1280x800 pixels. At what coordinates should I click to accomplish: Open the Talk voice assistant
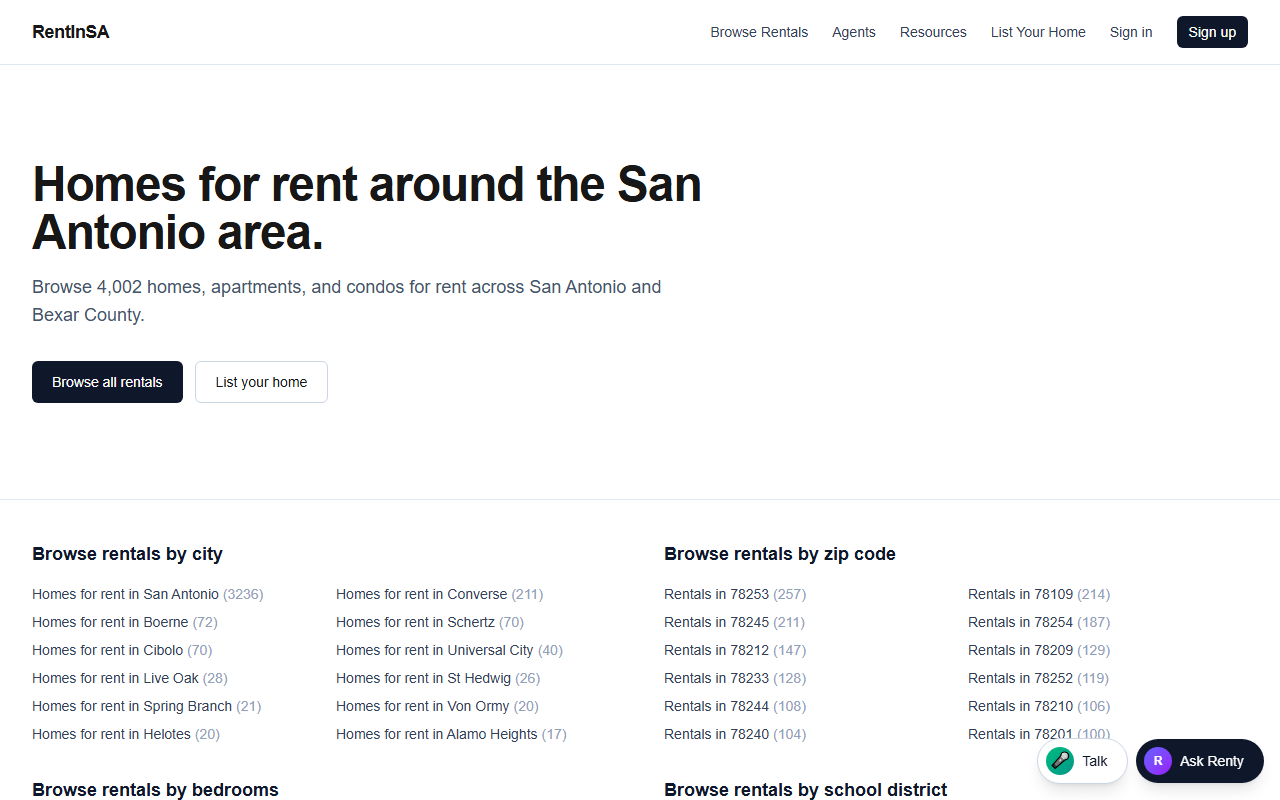(x=1082, y=761)
